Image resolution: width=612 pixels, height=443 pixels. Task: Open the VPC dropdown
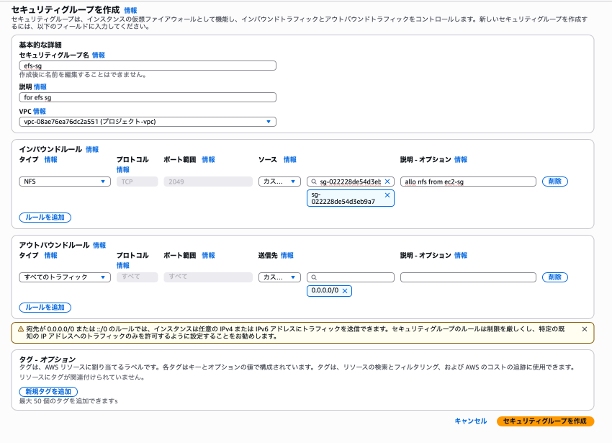148,122
